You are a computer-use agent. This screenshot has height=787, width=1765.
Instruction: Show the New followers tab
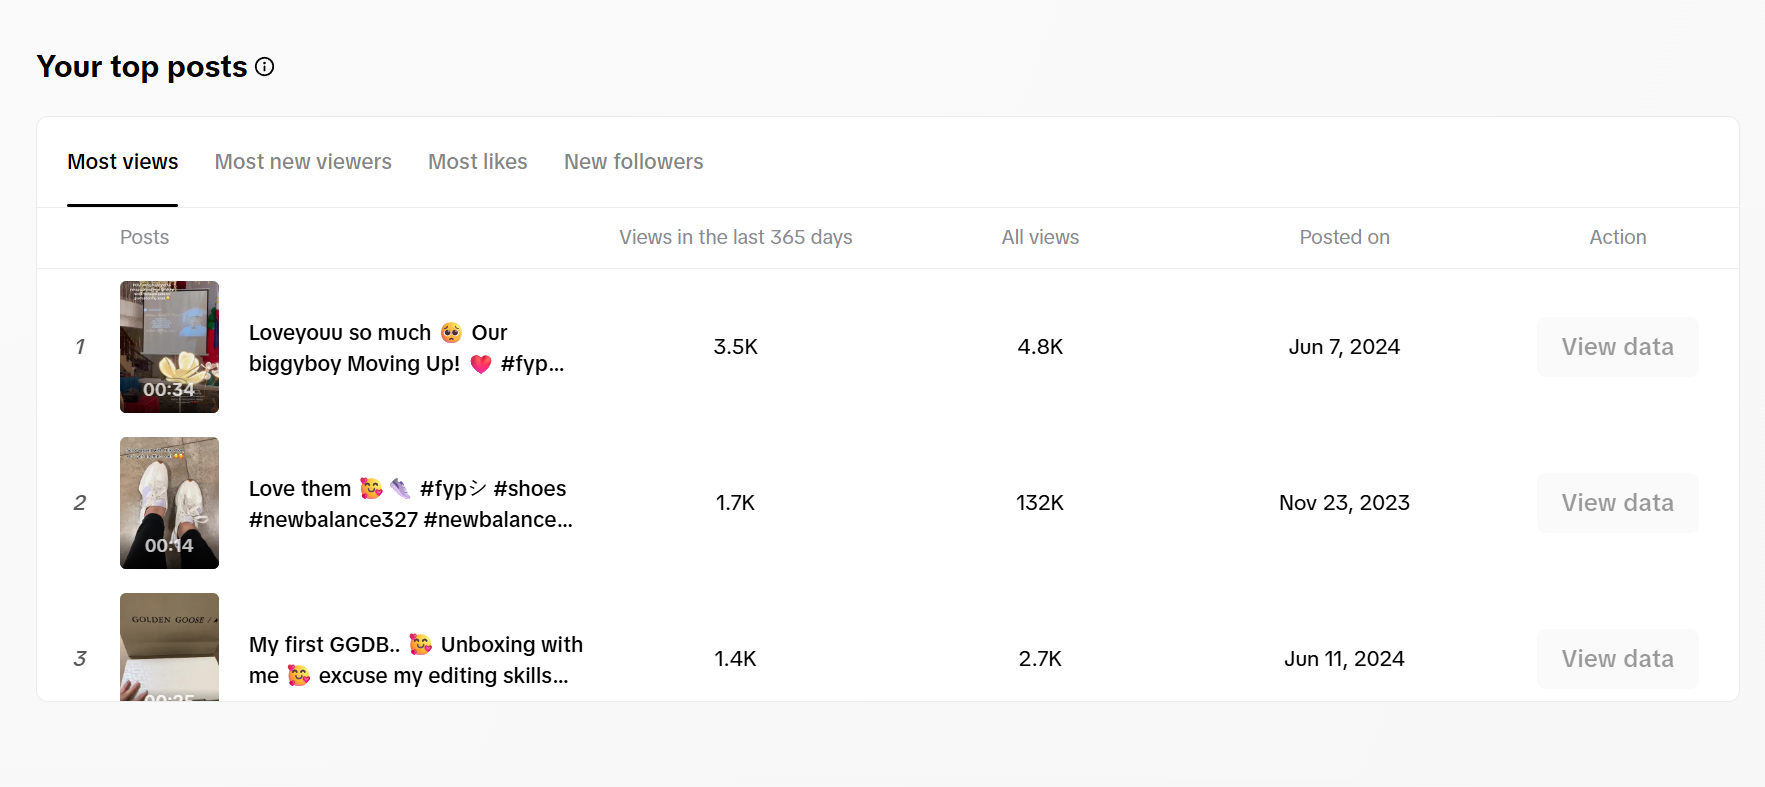coord(633,162)
